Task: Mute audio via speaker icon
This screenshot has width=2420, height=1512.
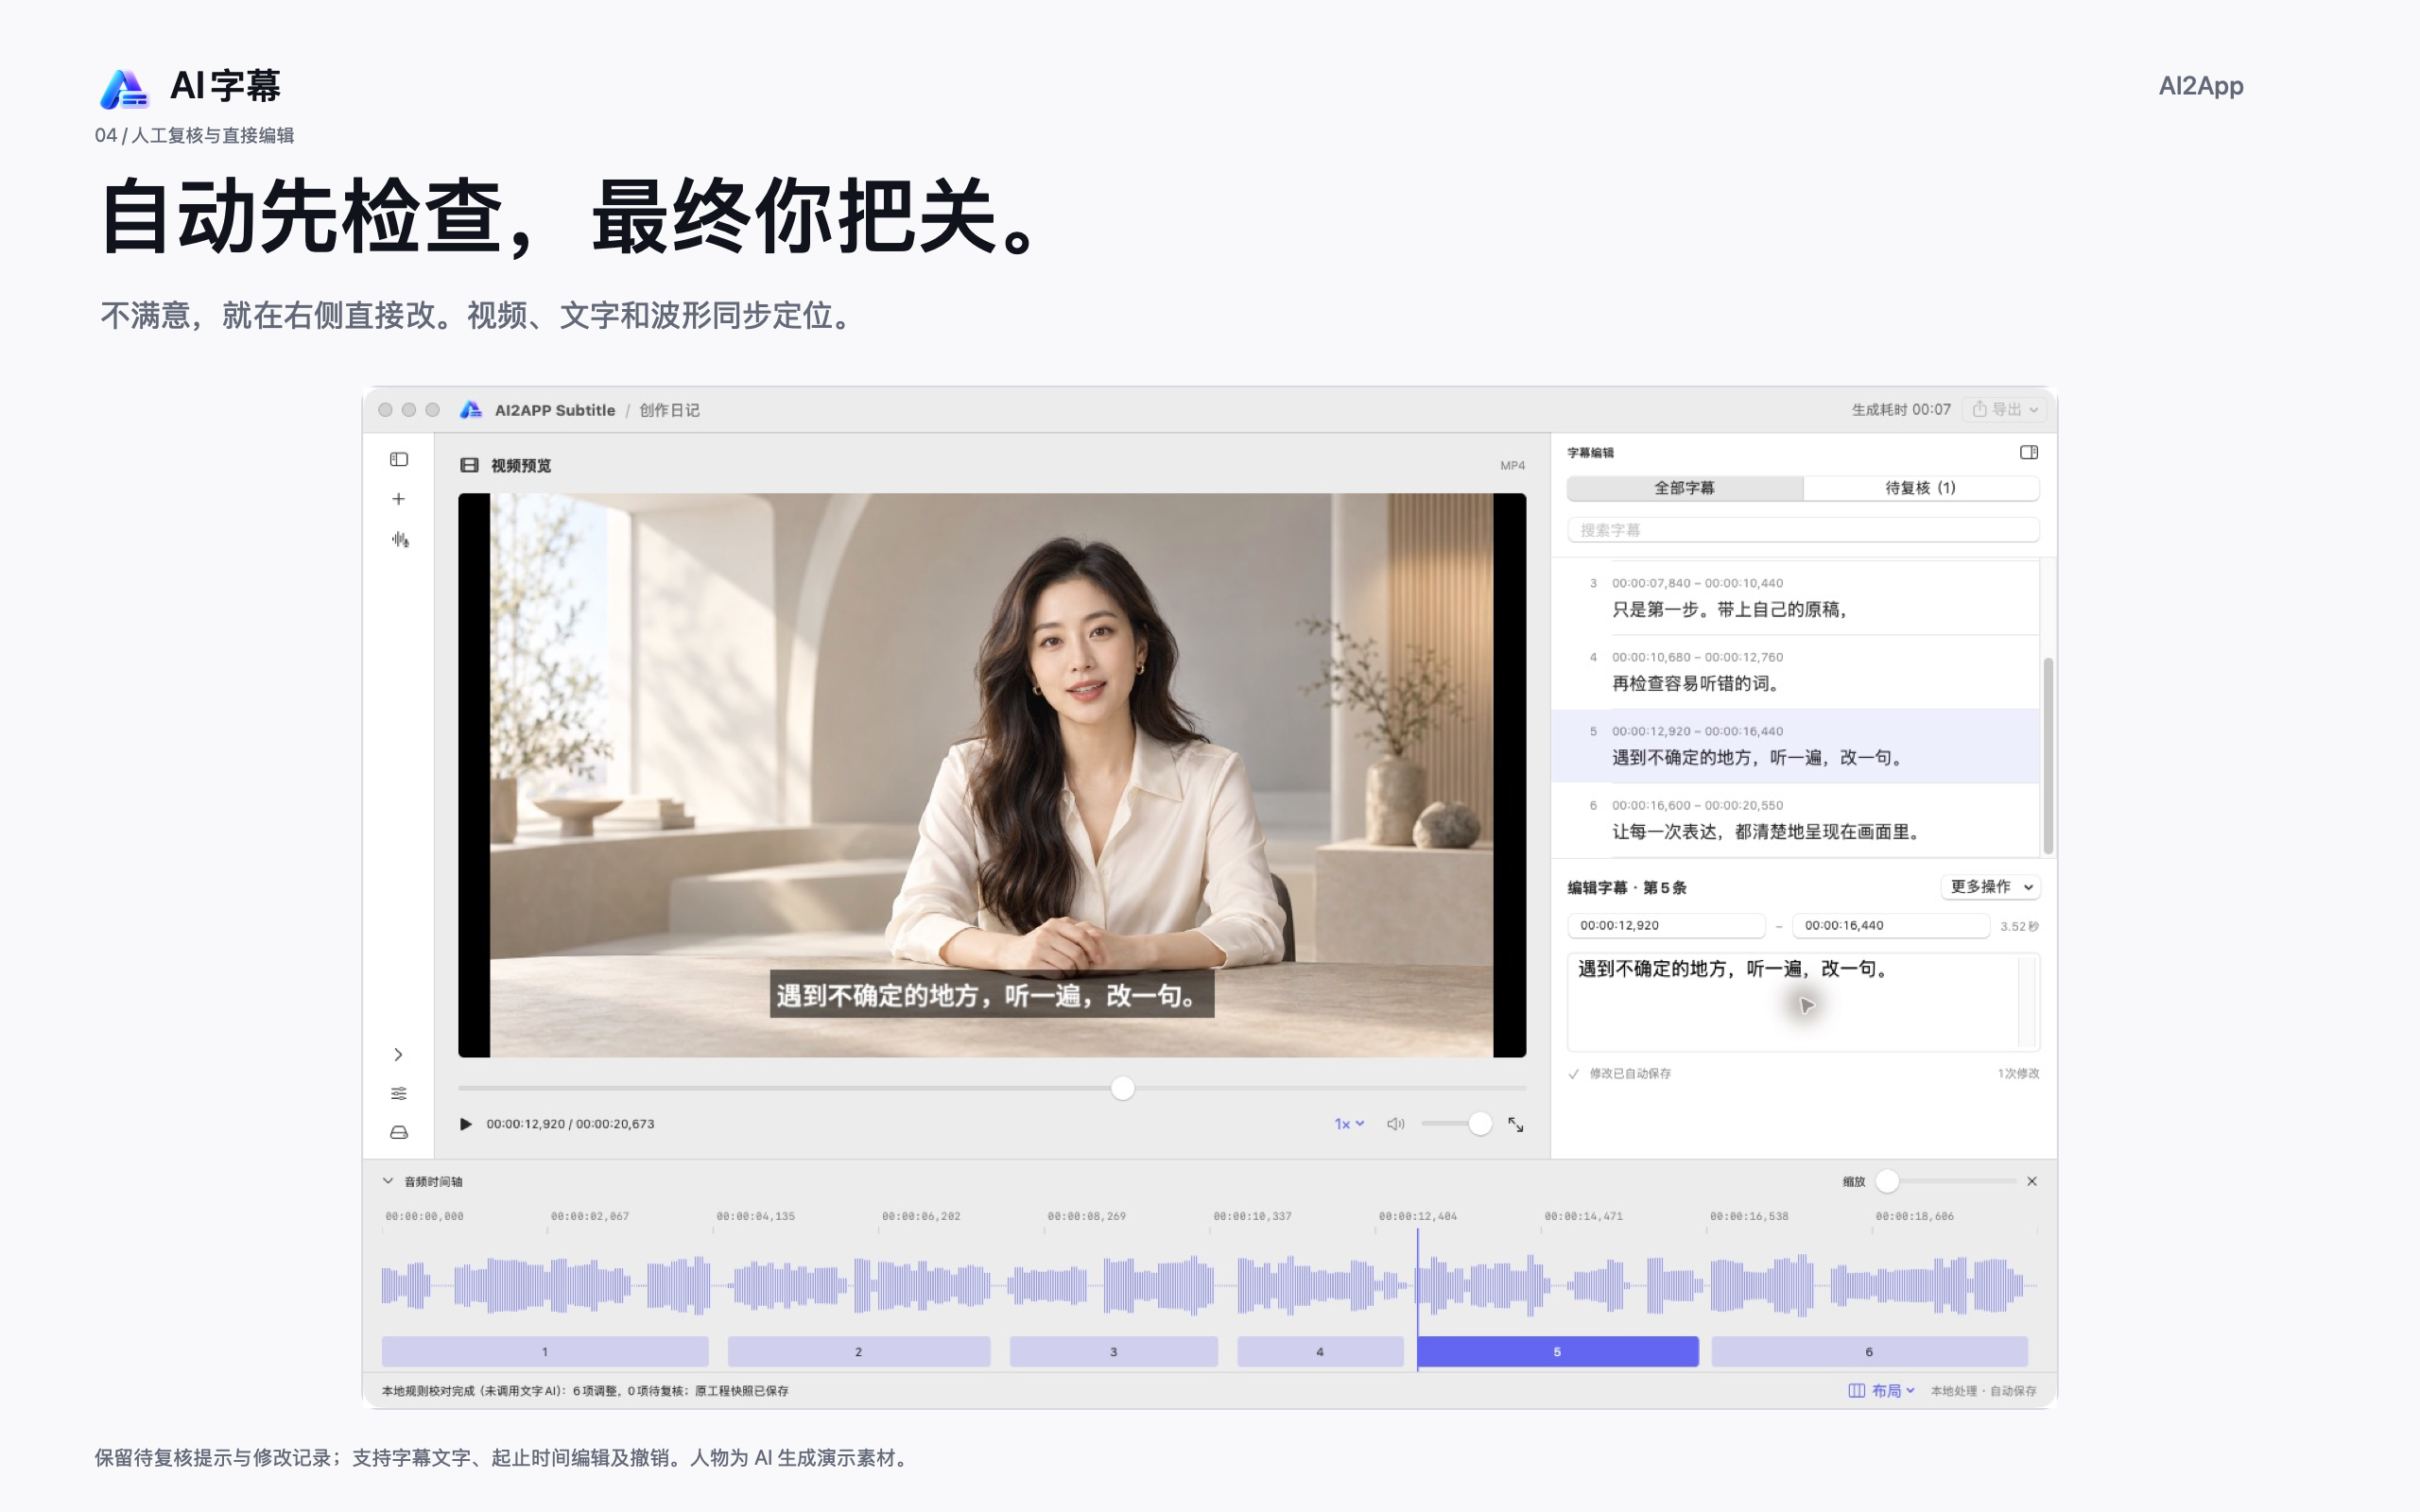Action: point(1396,1124)
